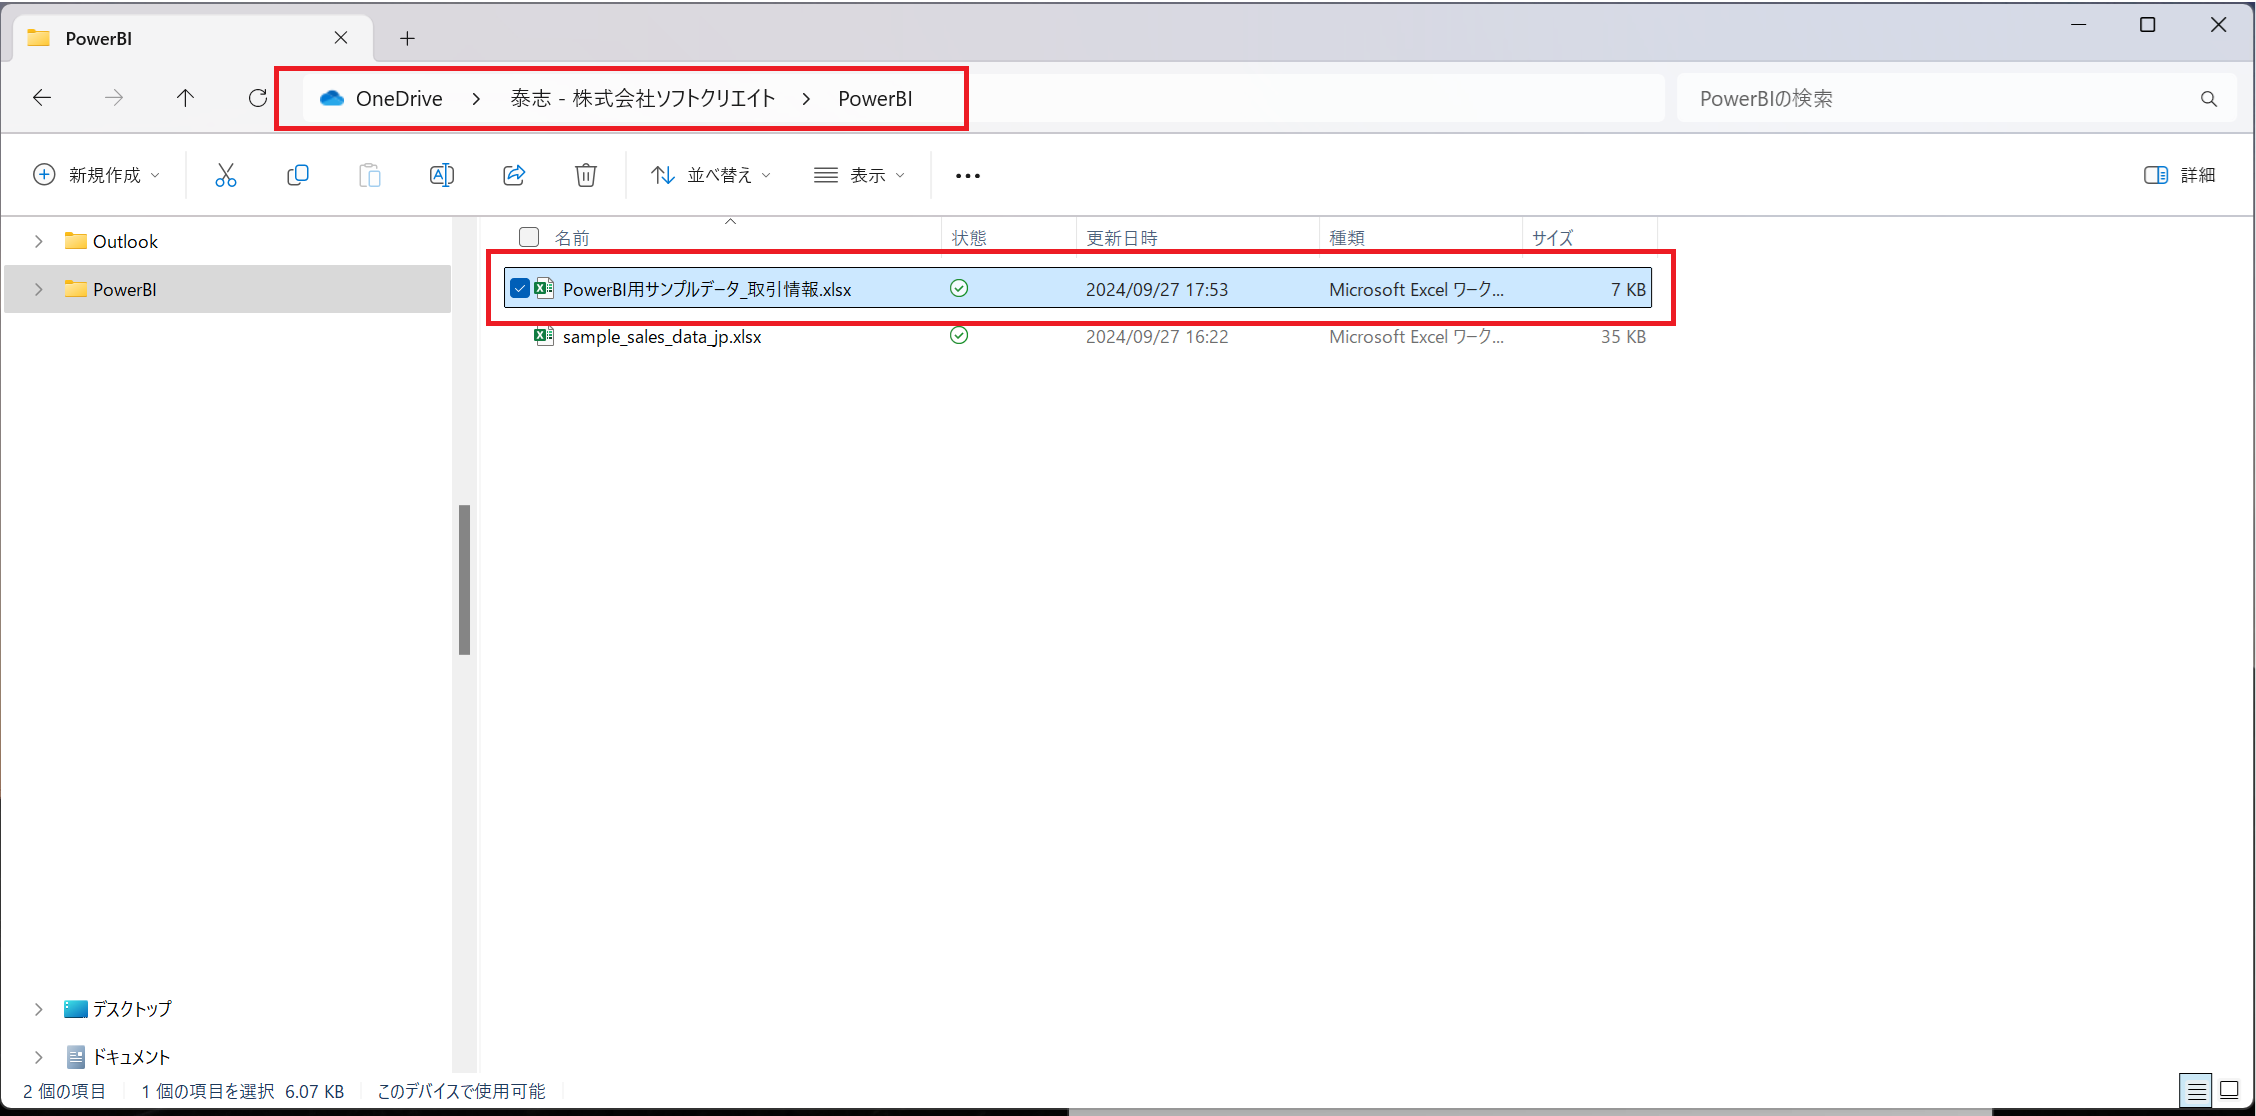Image resolution: width=2256 pixels, height=1116 pixels.
Task: Click sync status icon of PowerBI用サンプルデータ row
Action: coord(959,288)
